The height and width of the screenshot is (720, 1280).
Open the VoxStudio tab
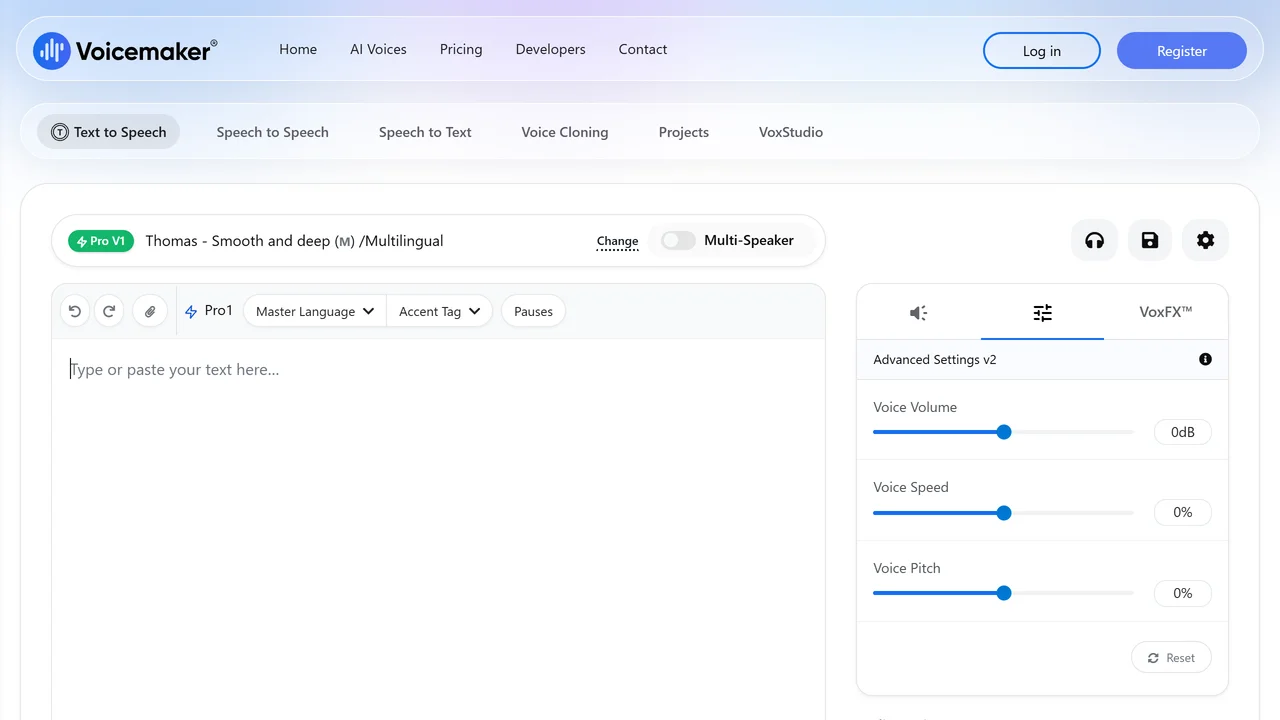[791, 132]
